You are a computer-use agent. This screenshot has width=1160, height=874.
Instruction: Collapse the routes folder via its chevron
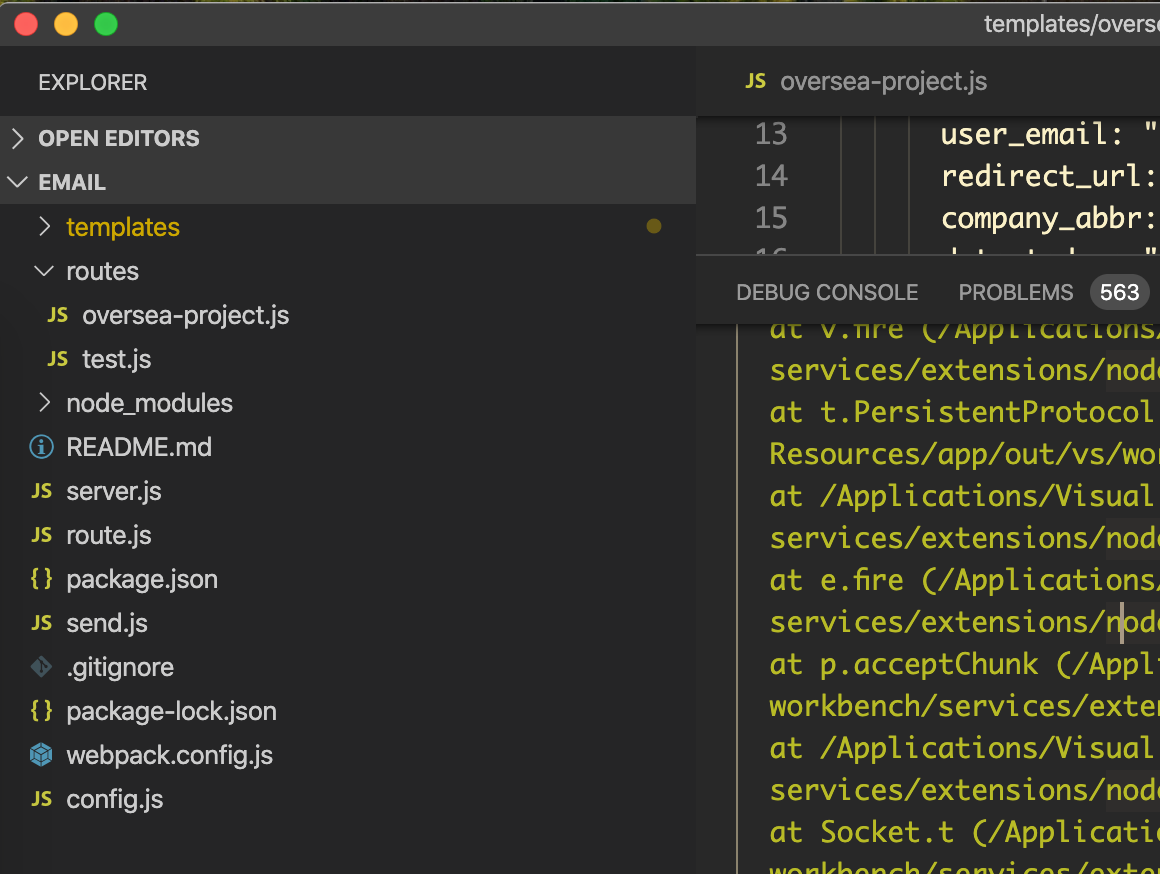43,271
